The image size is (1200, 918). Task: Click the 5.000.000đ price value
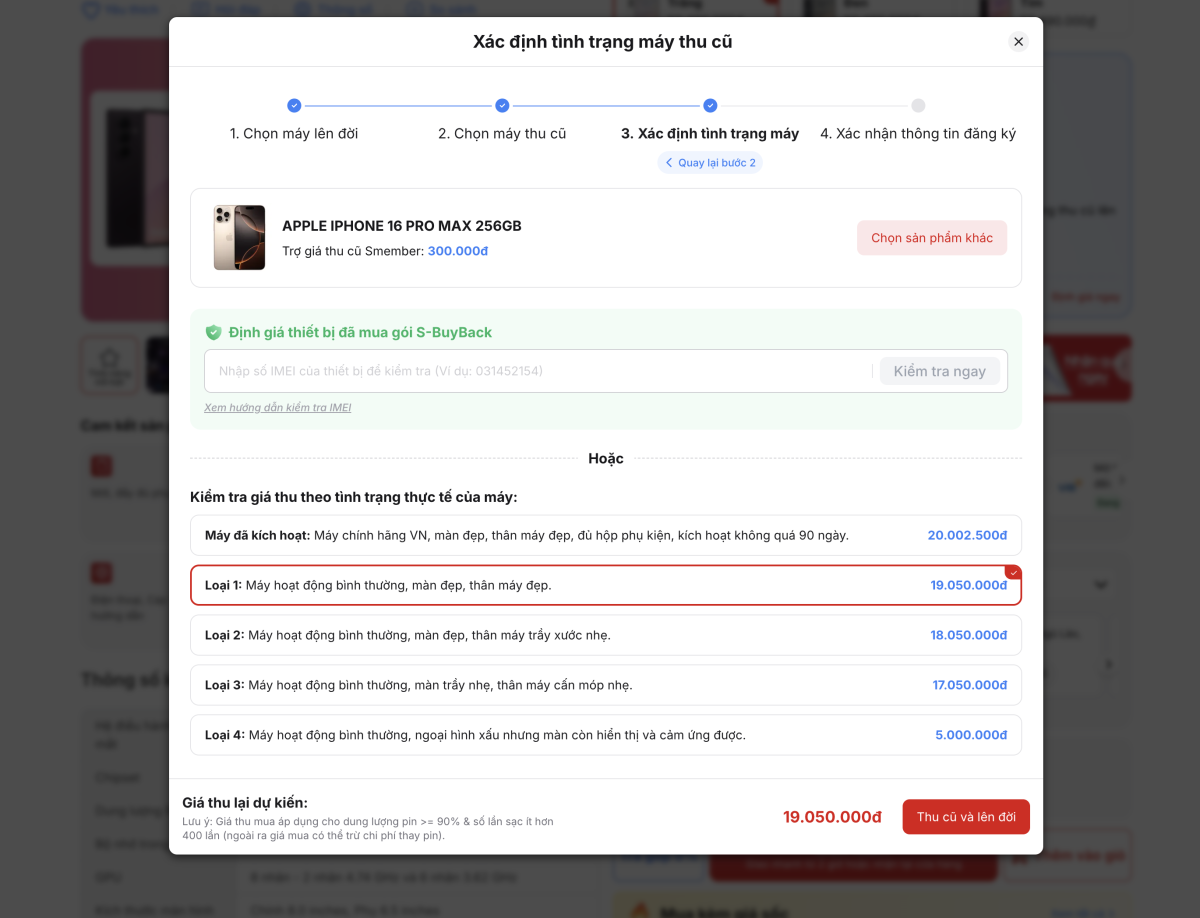click(971, 735)
